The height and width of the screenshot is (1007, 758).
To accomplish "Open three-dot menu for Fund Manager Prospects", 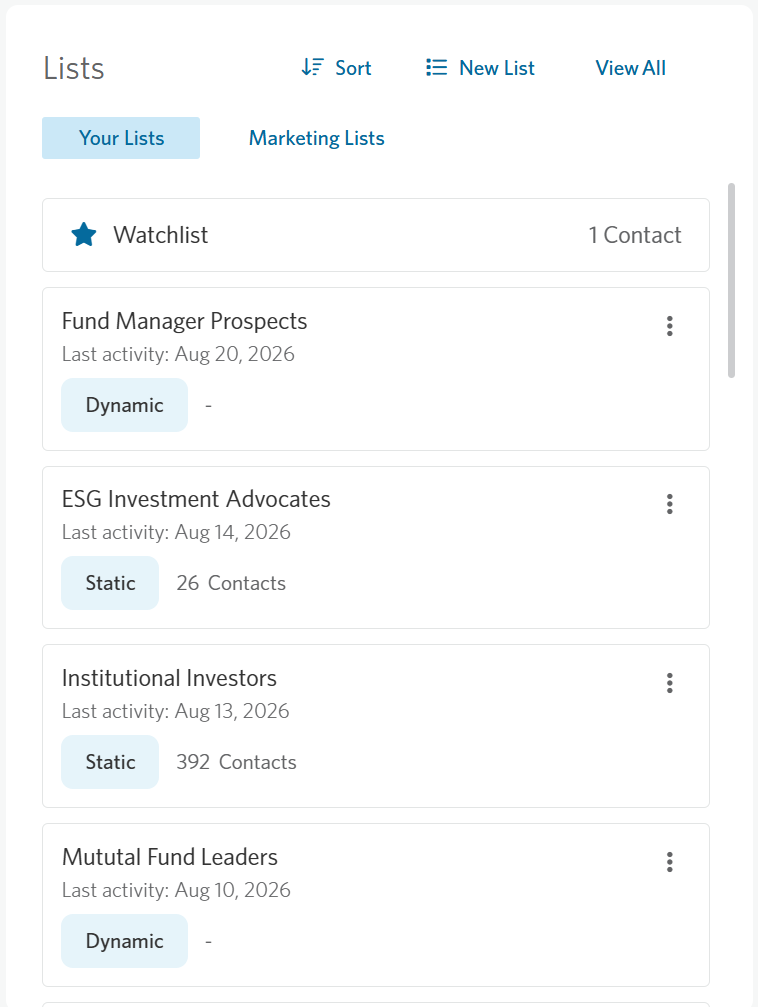I will tap(669, 326).
